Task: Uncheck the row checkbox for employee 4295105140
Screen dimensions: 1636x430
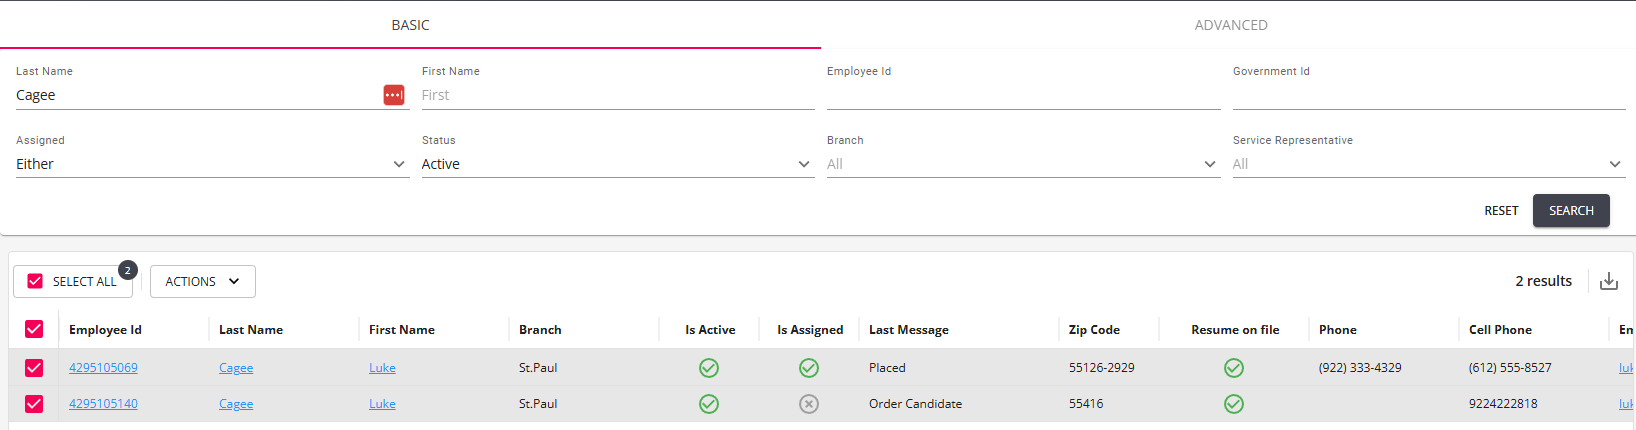Action: tap(34, 404)
